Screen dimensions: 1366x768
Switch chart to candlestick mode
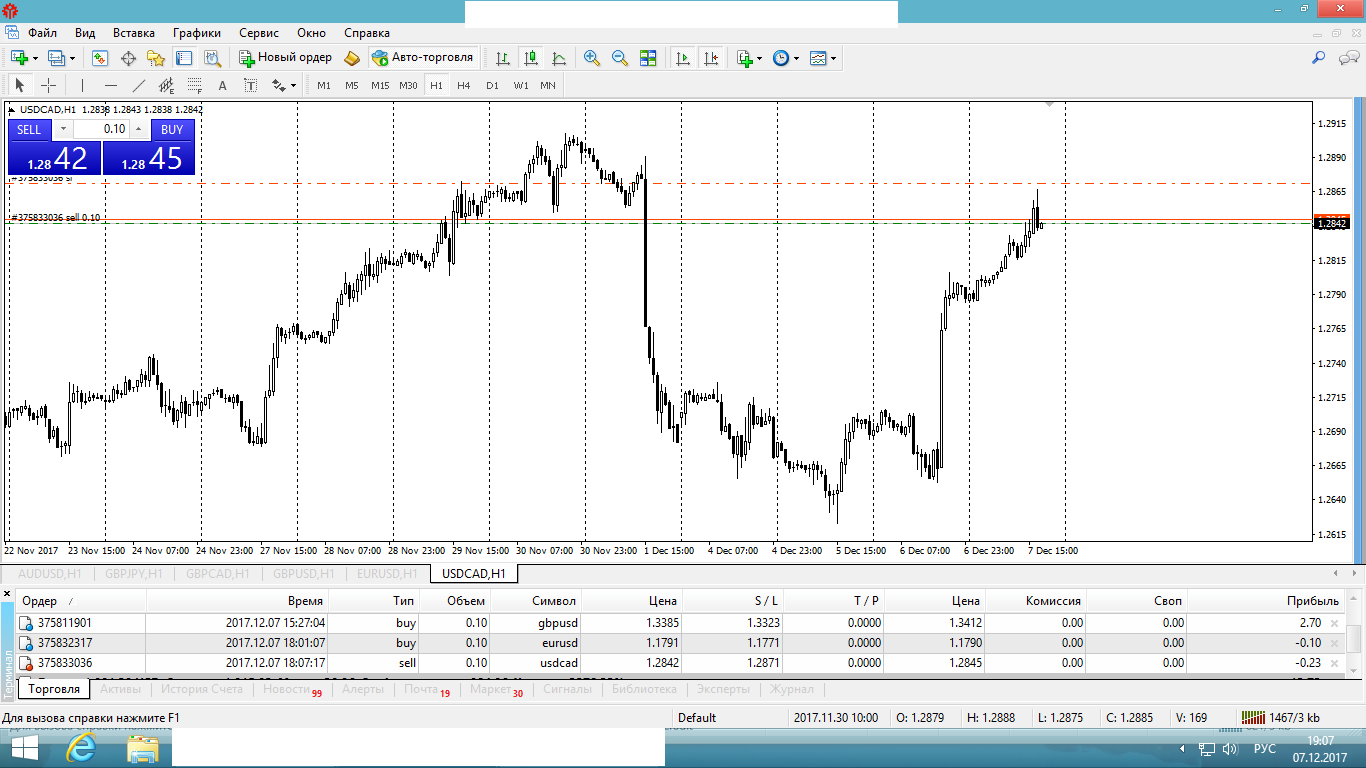[x=531, y=58]
